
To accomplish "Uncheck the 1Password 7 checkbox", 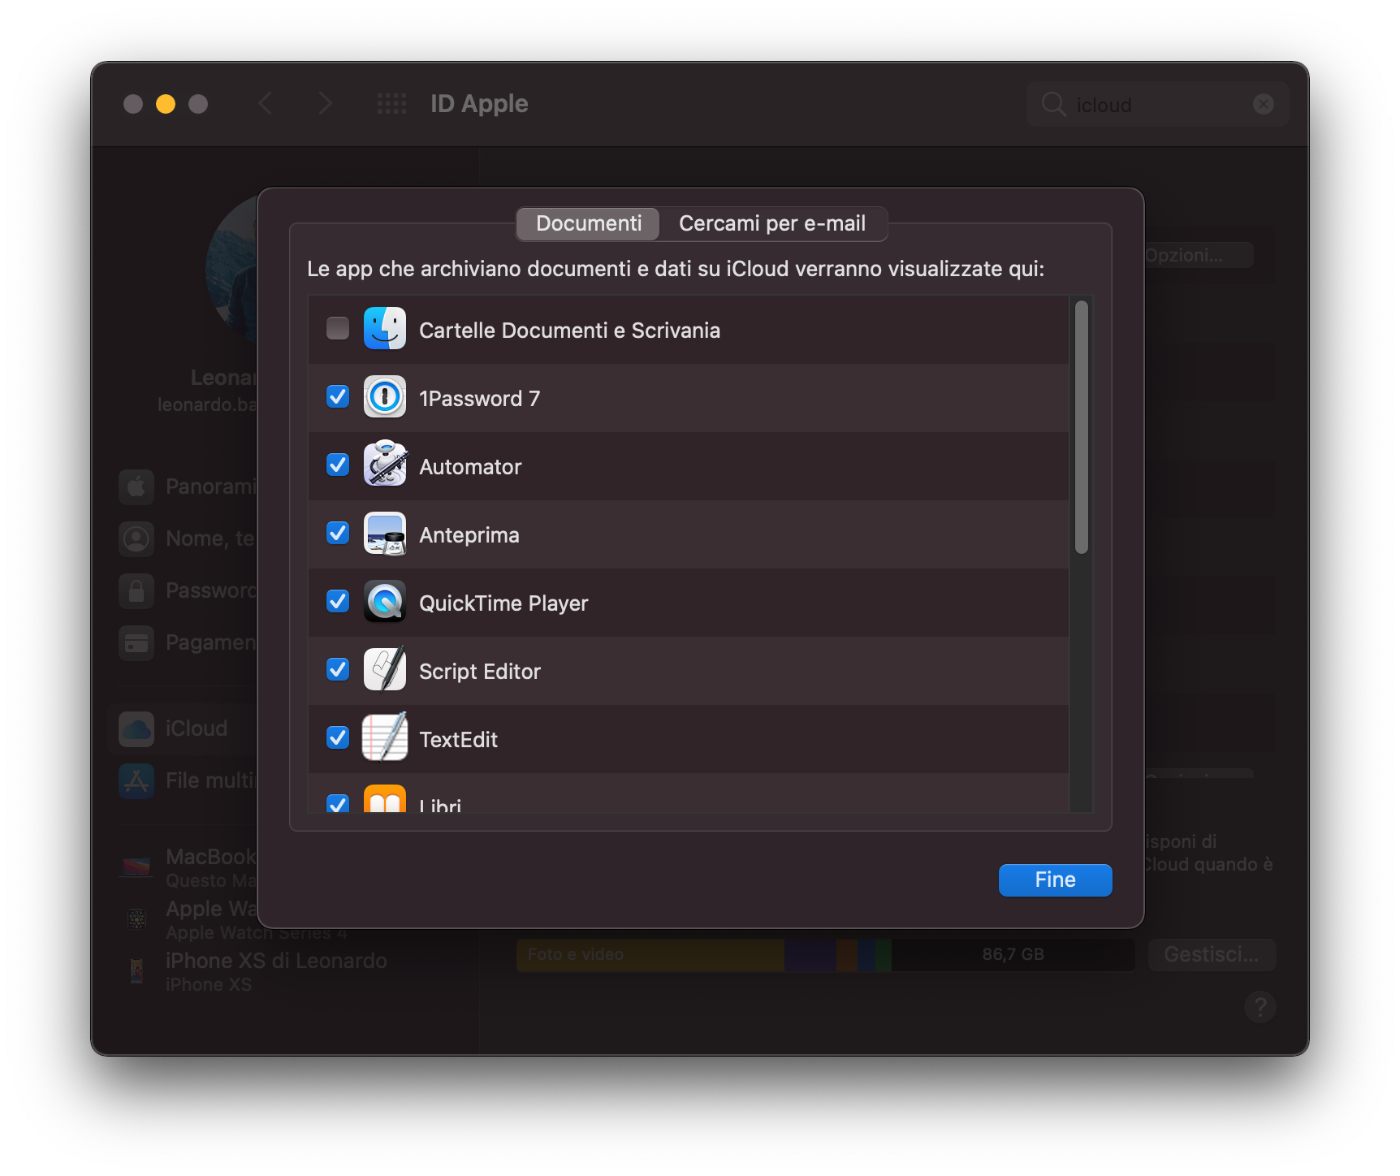I will point(338,397).
